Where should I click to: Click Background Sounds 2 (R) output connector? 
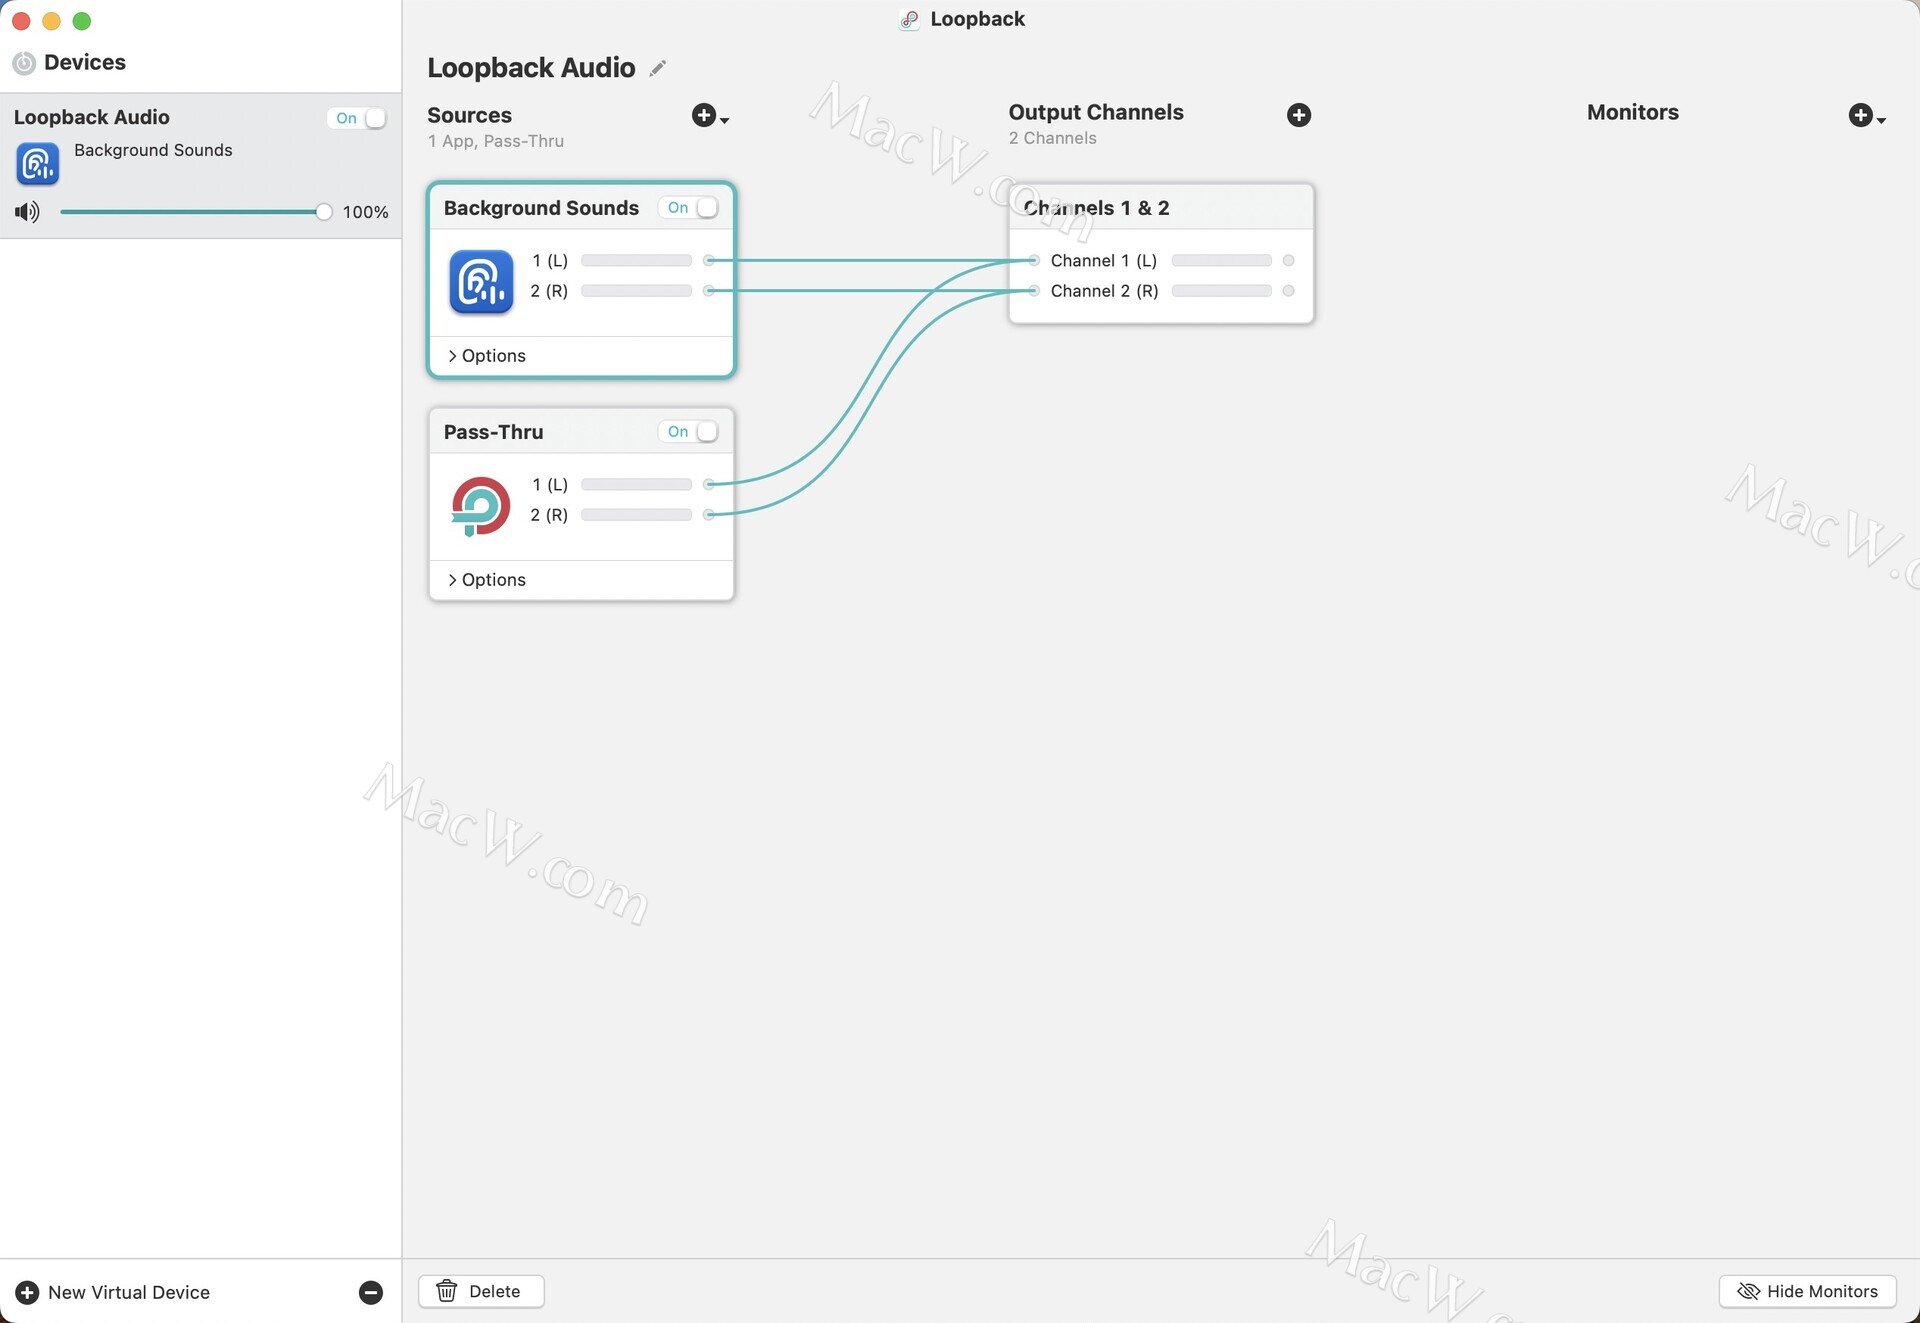click(x=709, y=291)
